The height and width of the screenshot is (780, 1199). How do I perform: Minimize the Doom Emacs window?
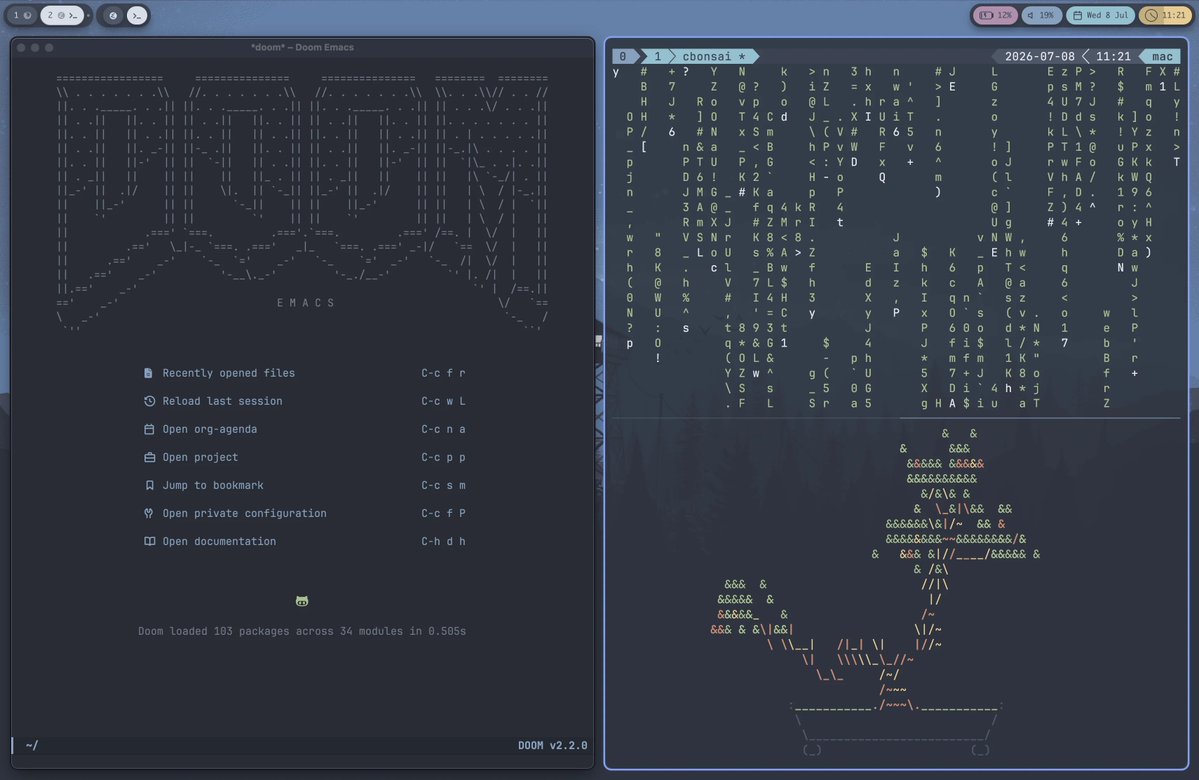pos(35,47)
